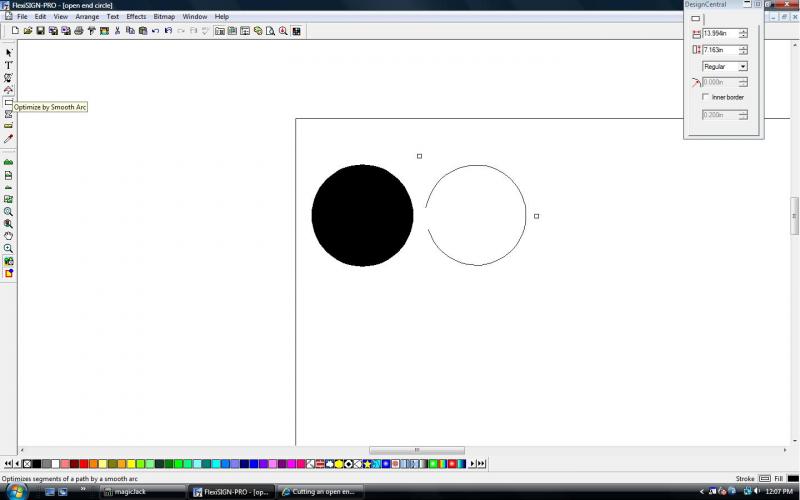Viewport: 800px width, 500px height.
Task: Print the document
Action: [79, 31]
